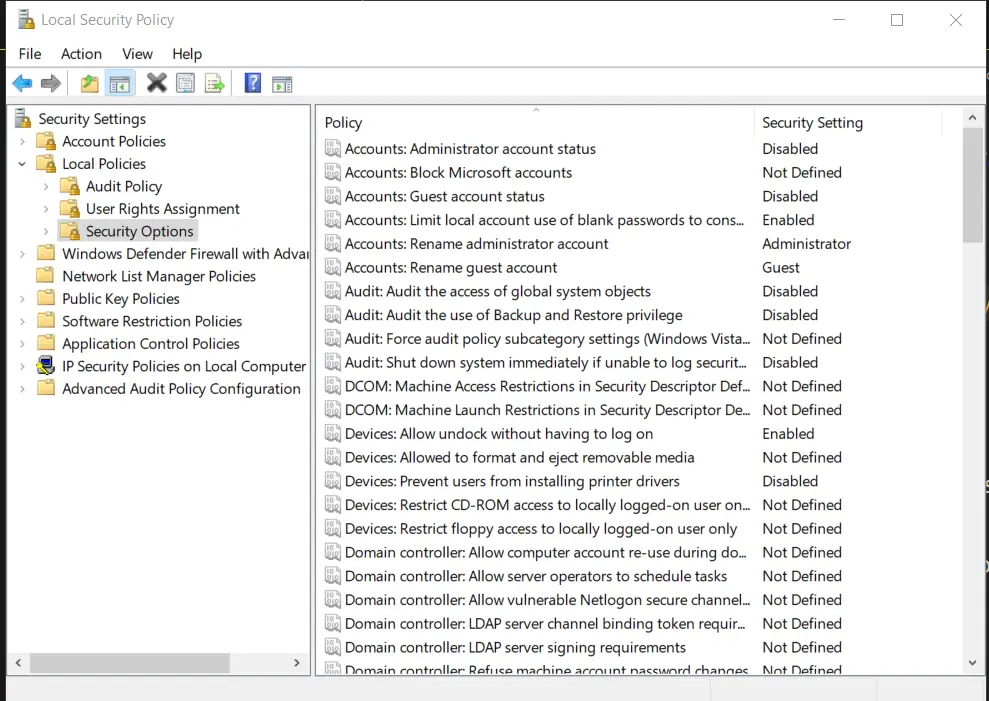
Task: Toggle the Show/Hide Action Pane icon
Action: pyautogui.click(x=282, y=84)
